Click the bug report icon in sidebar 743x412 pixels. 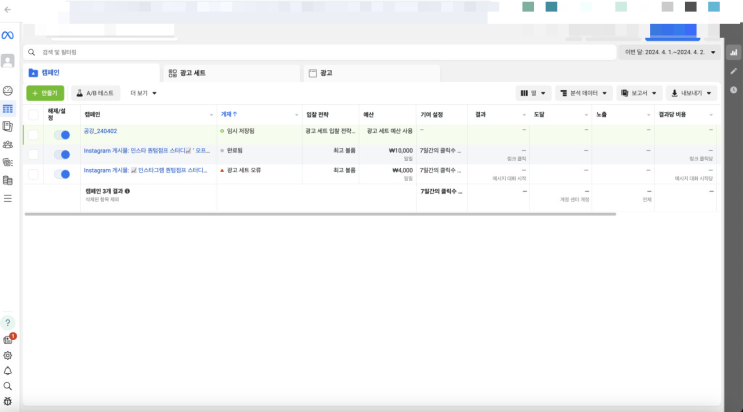pyautogui.click(x=8, y=402)
